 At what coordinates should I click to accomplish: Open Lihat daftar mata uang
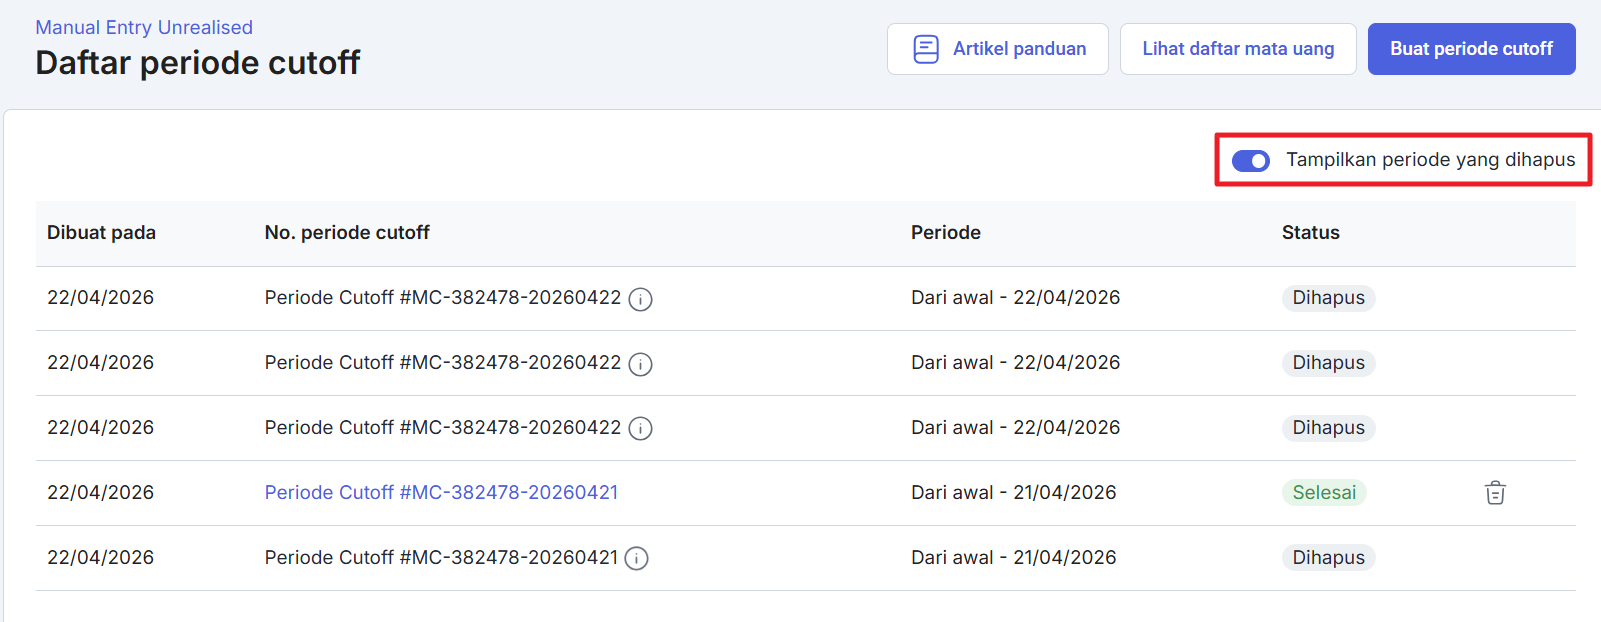pos(1238,49)
